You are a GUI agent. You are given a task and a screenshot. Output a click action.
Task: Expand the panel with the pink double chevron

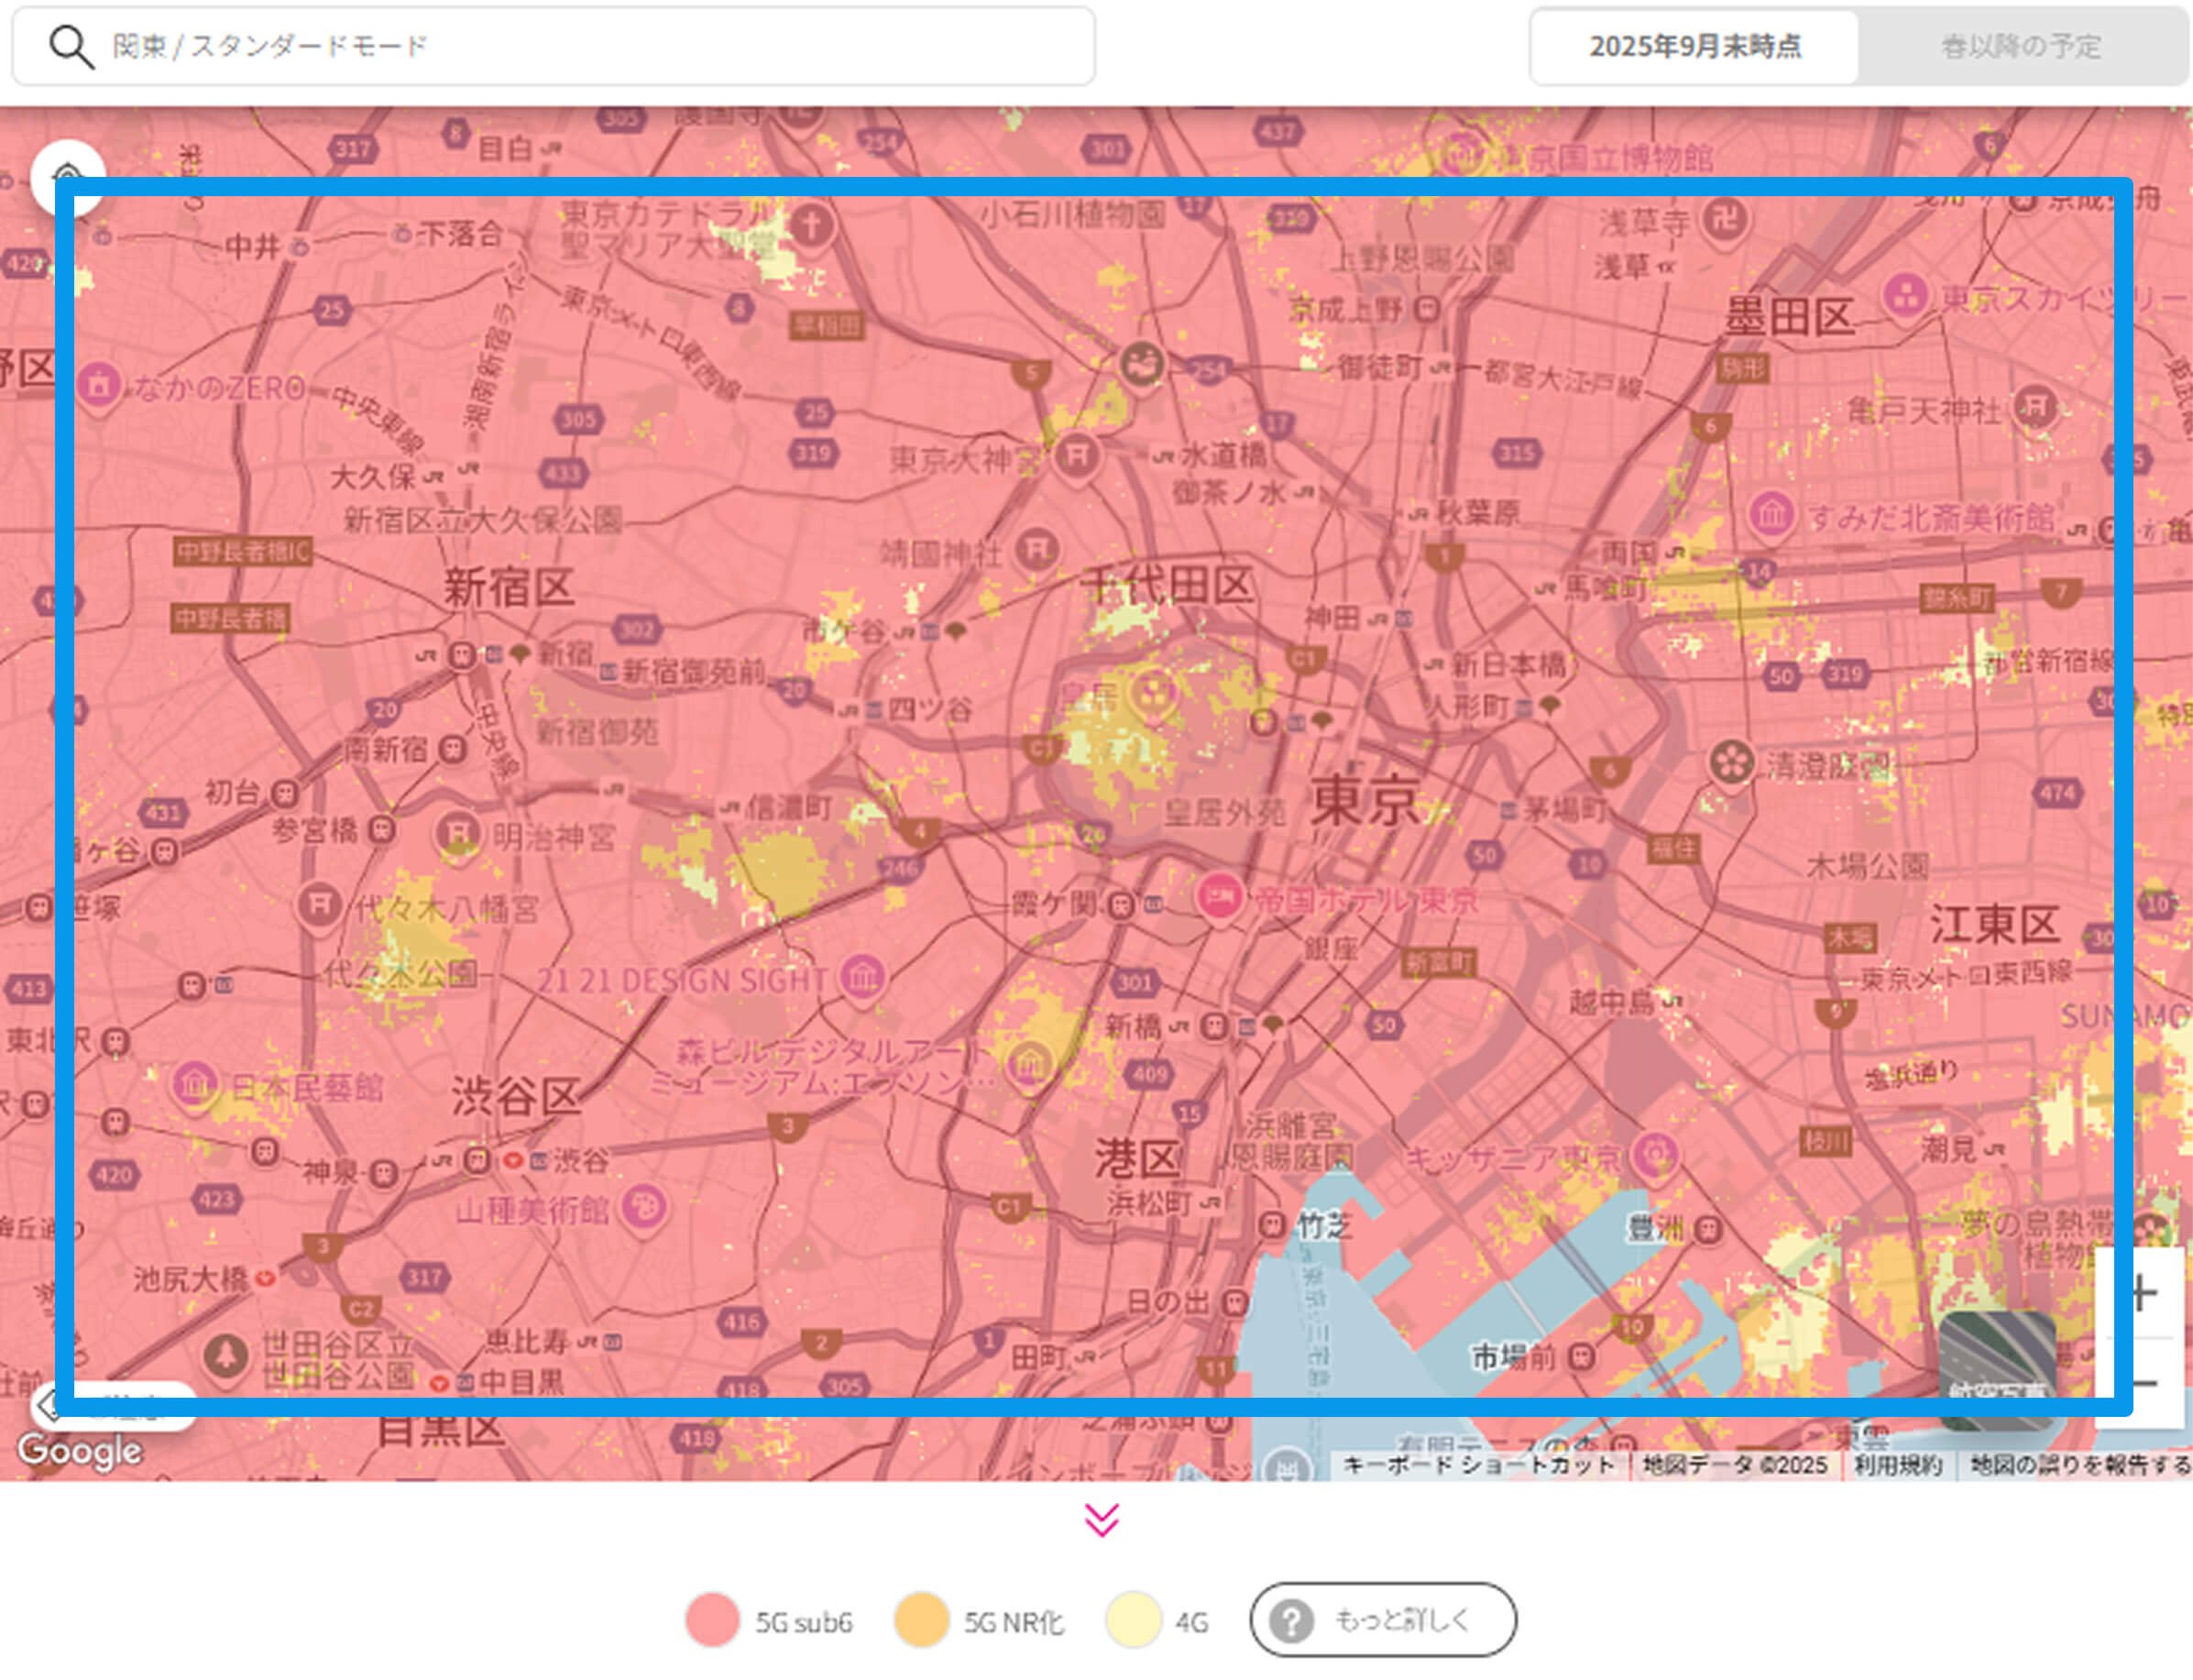coord(1101,1519)
